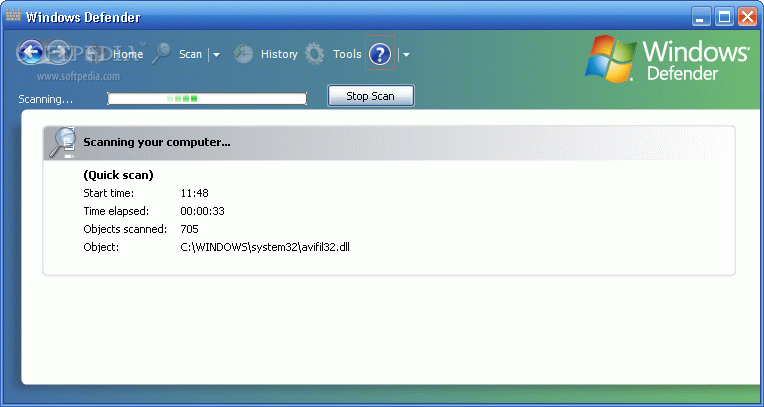Open the History page label
The width and height of the screenshot is (764, 407).
click(279, 54)
